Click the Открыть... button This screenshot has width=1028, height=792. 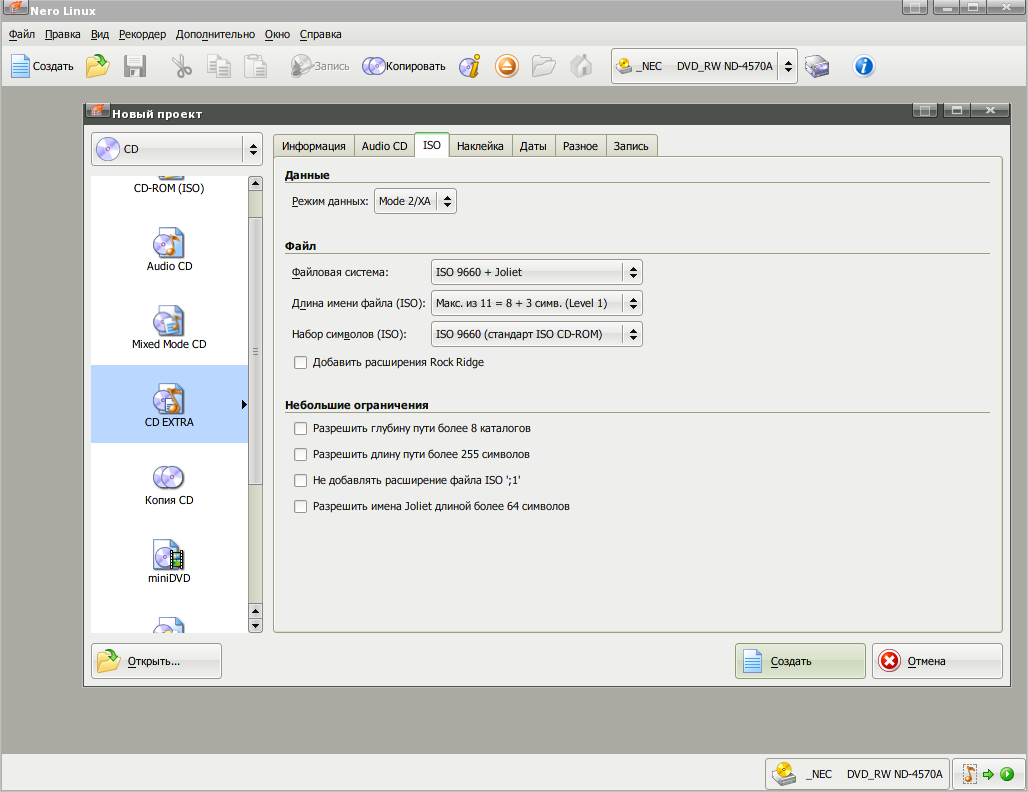tap(156, 661)
